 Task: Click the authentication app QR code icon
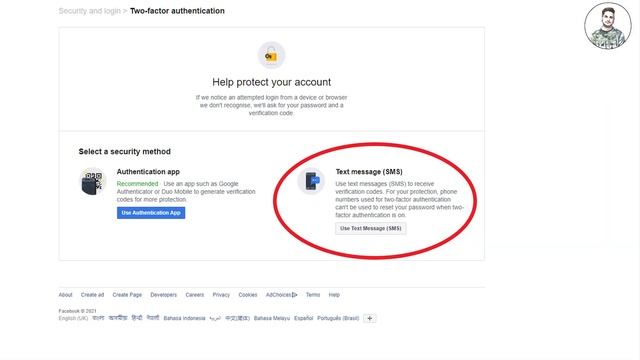tap(93, 181)
